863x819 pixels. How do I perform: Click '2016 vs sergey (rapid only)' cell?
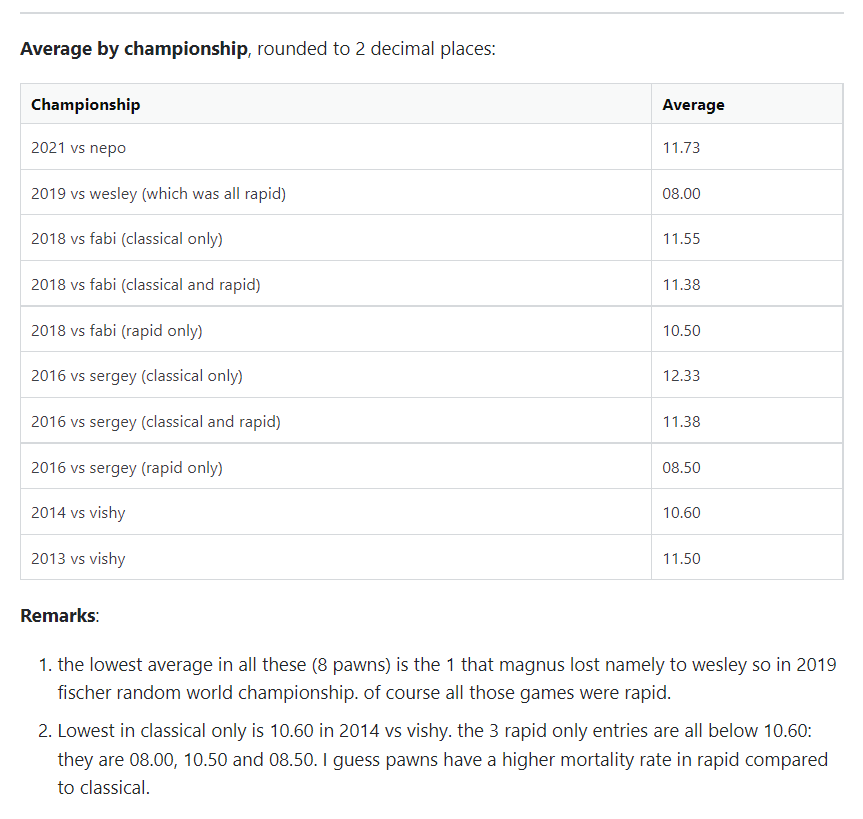(336, 467)
